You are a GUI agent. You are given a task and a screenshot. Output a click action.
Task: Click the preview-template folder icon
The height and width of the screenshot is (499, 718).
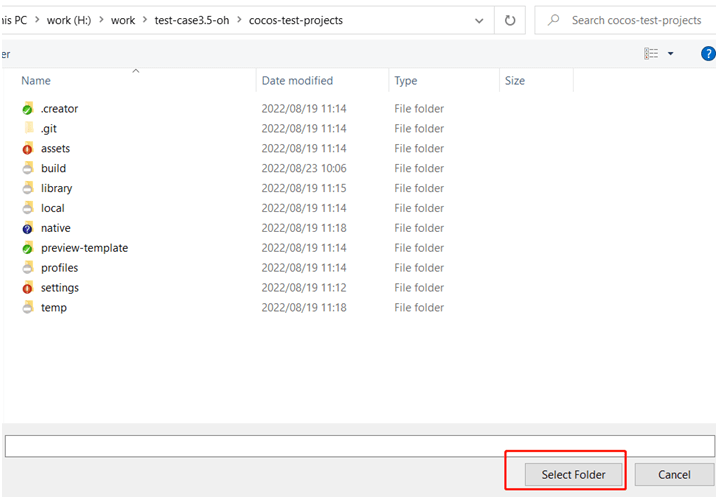28,248
